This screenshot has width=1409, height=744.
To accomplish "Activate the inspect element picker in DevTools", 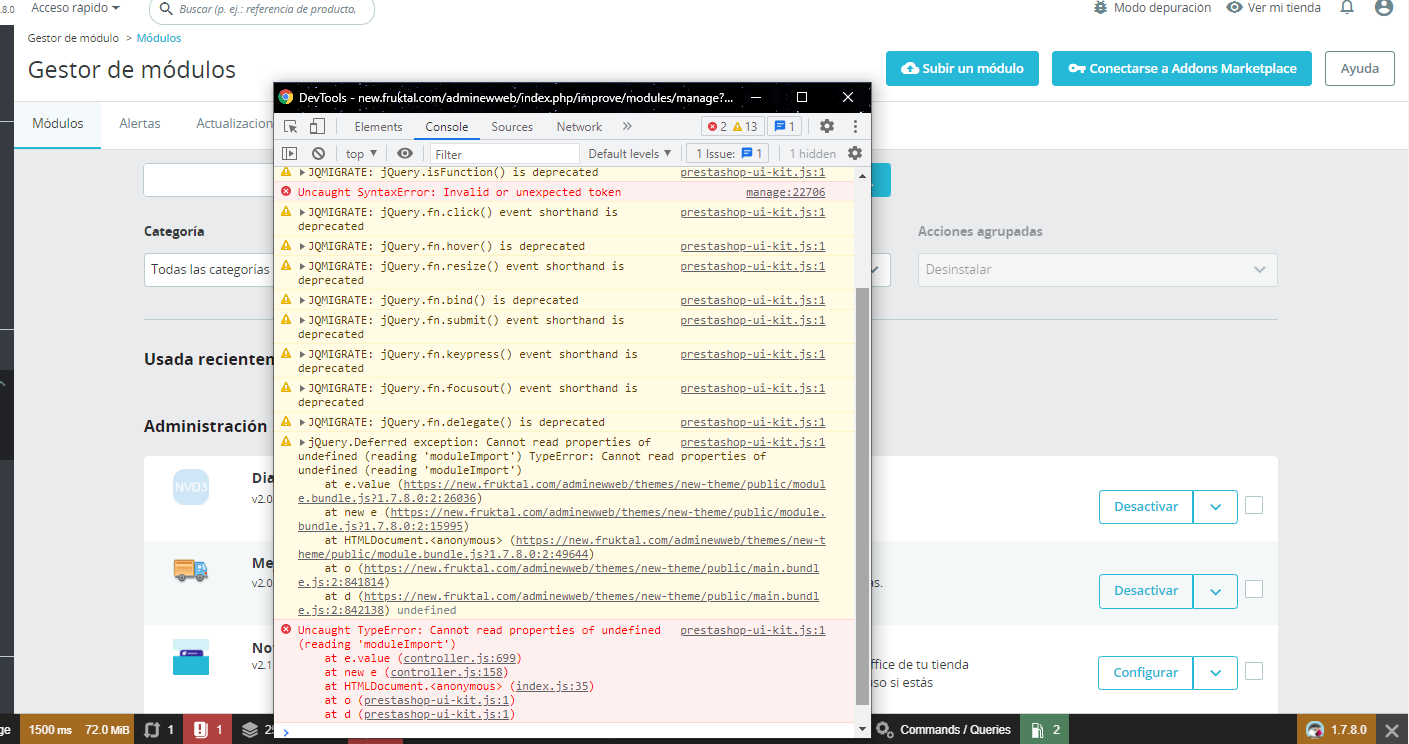I will click(x=291, y=127).
